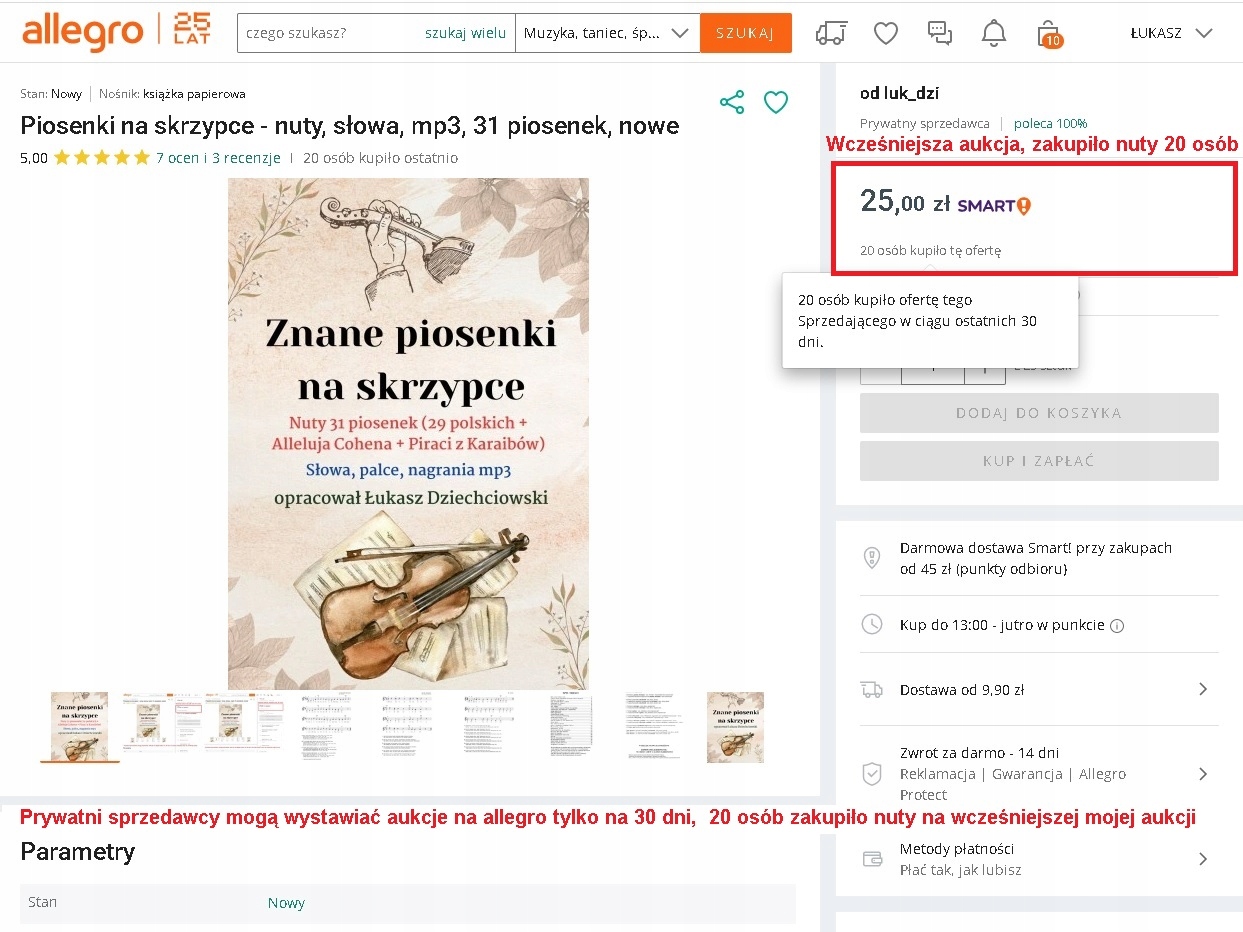Share this offer using share icon
The width and height of the screenshot is (1243, 932).
[x=732, y=102]
